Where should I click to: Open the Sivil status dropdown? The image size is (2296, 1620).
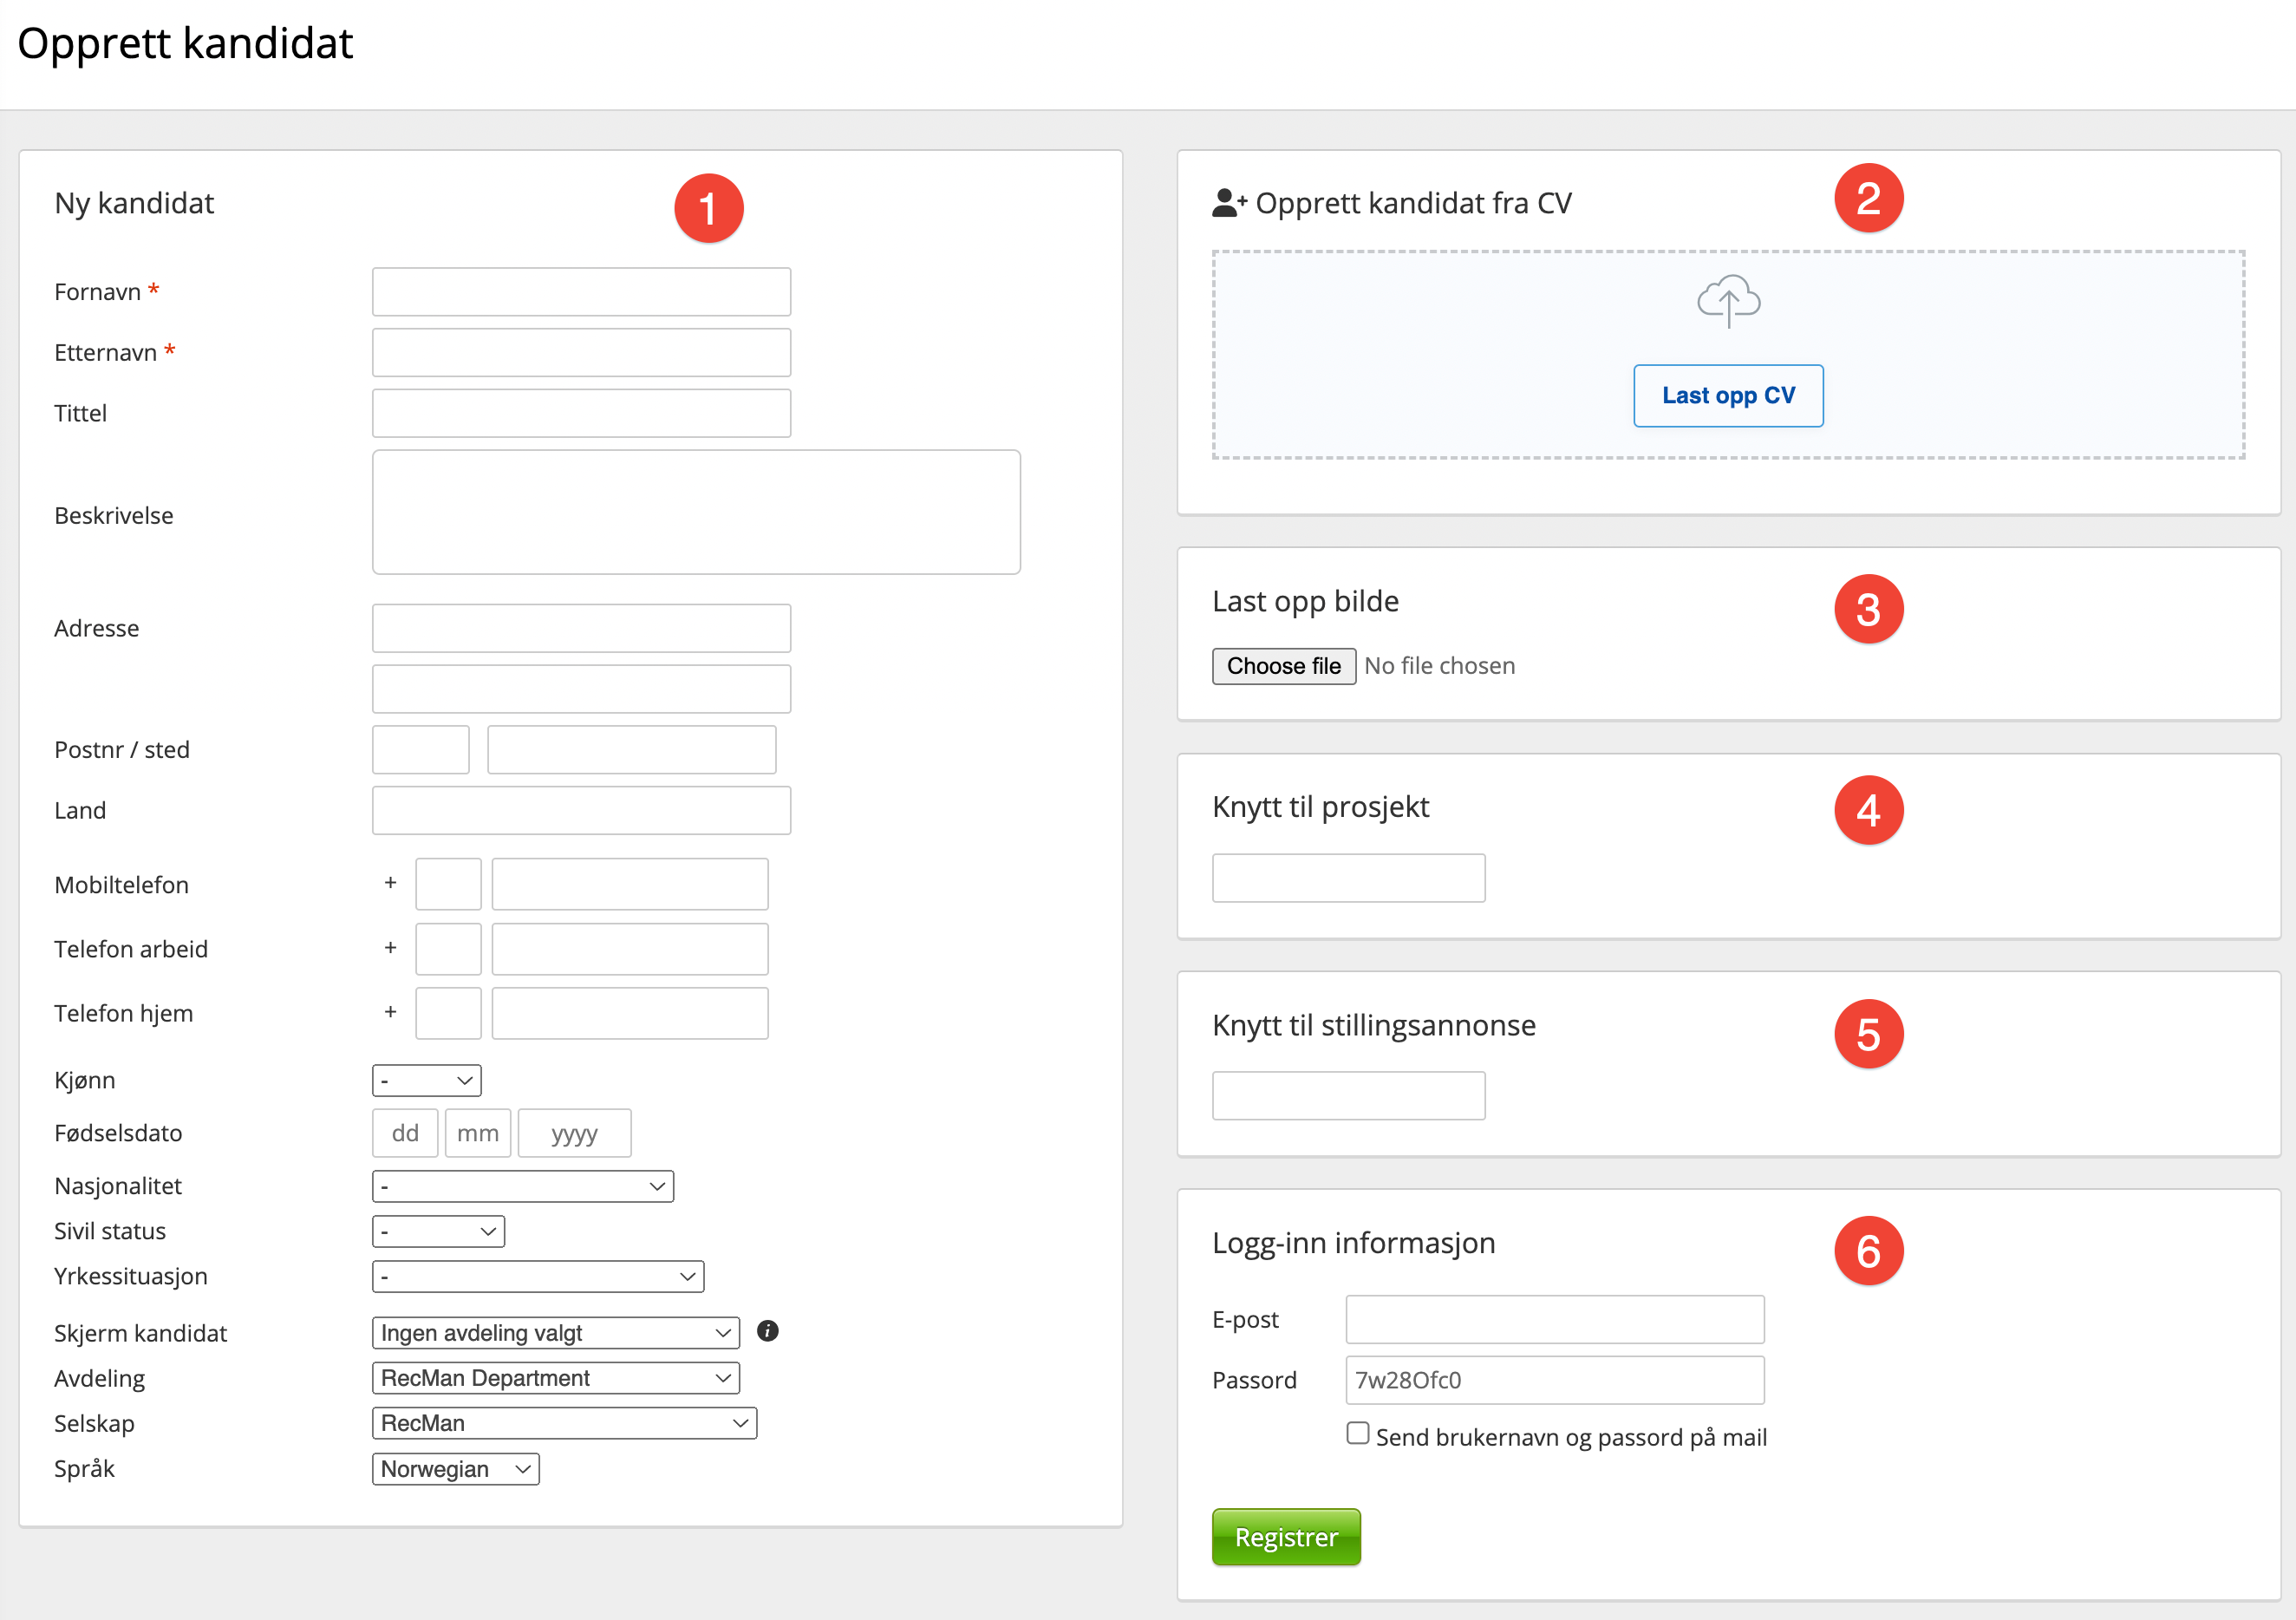tap(438, 1231)
